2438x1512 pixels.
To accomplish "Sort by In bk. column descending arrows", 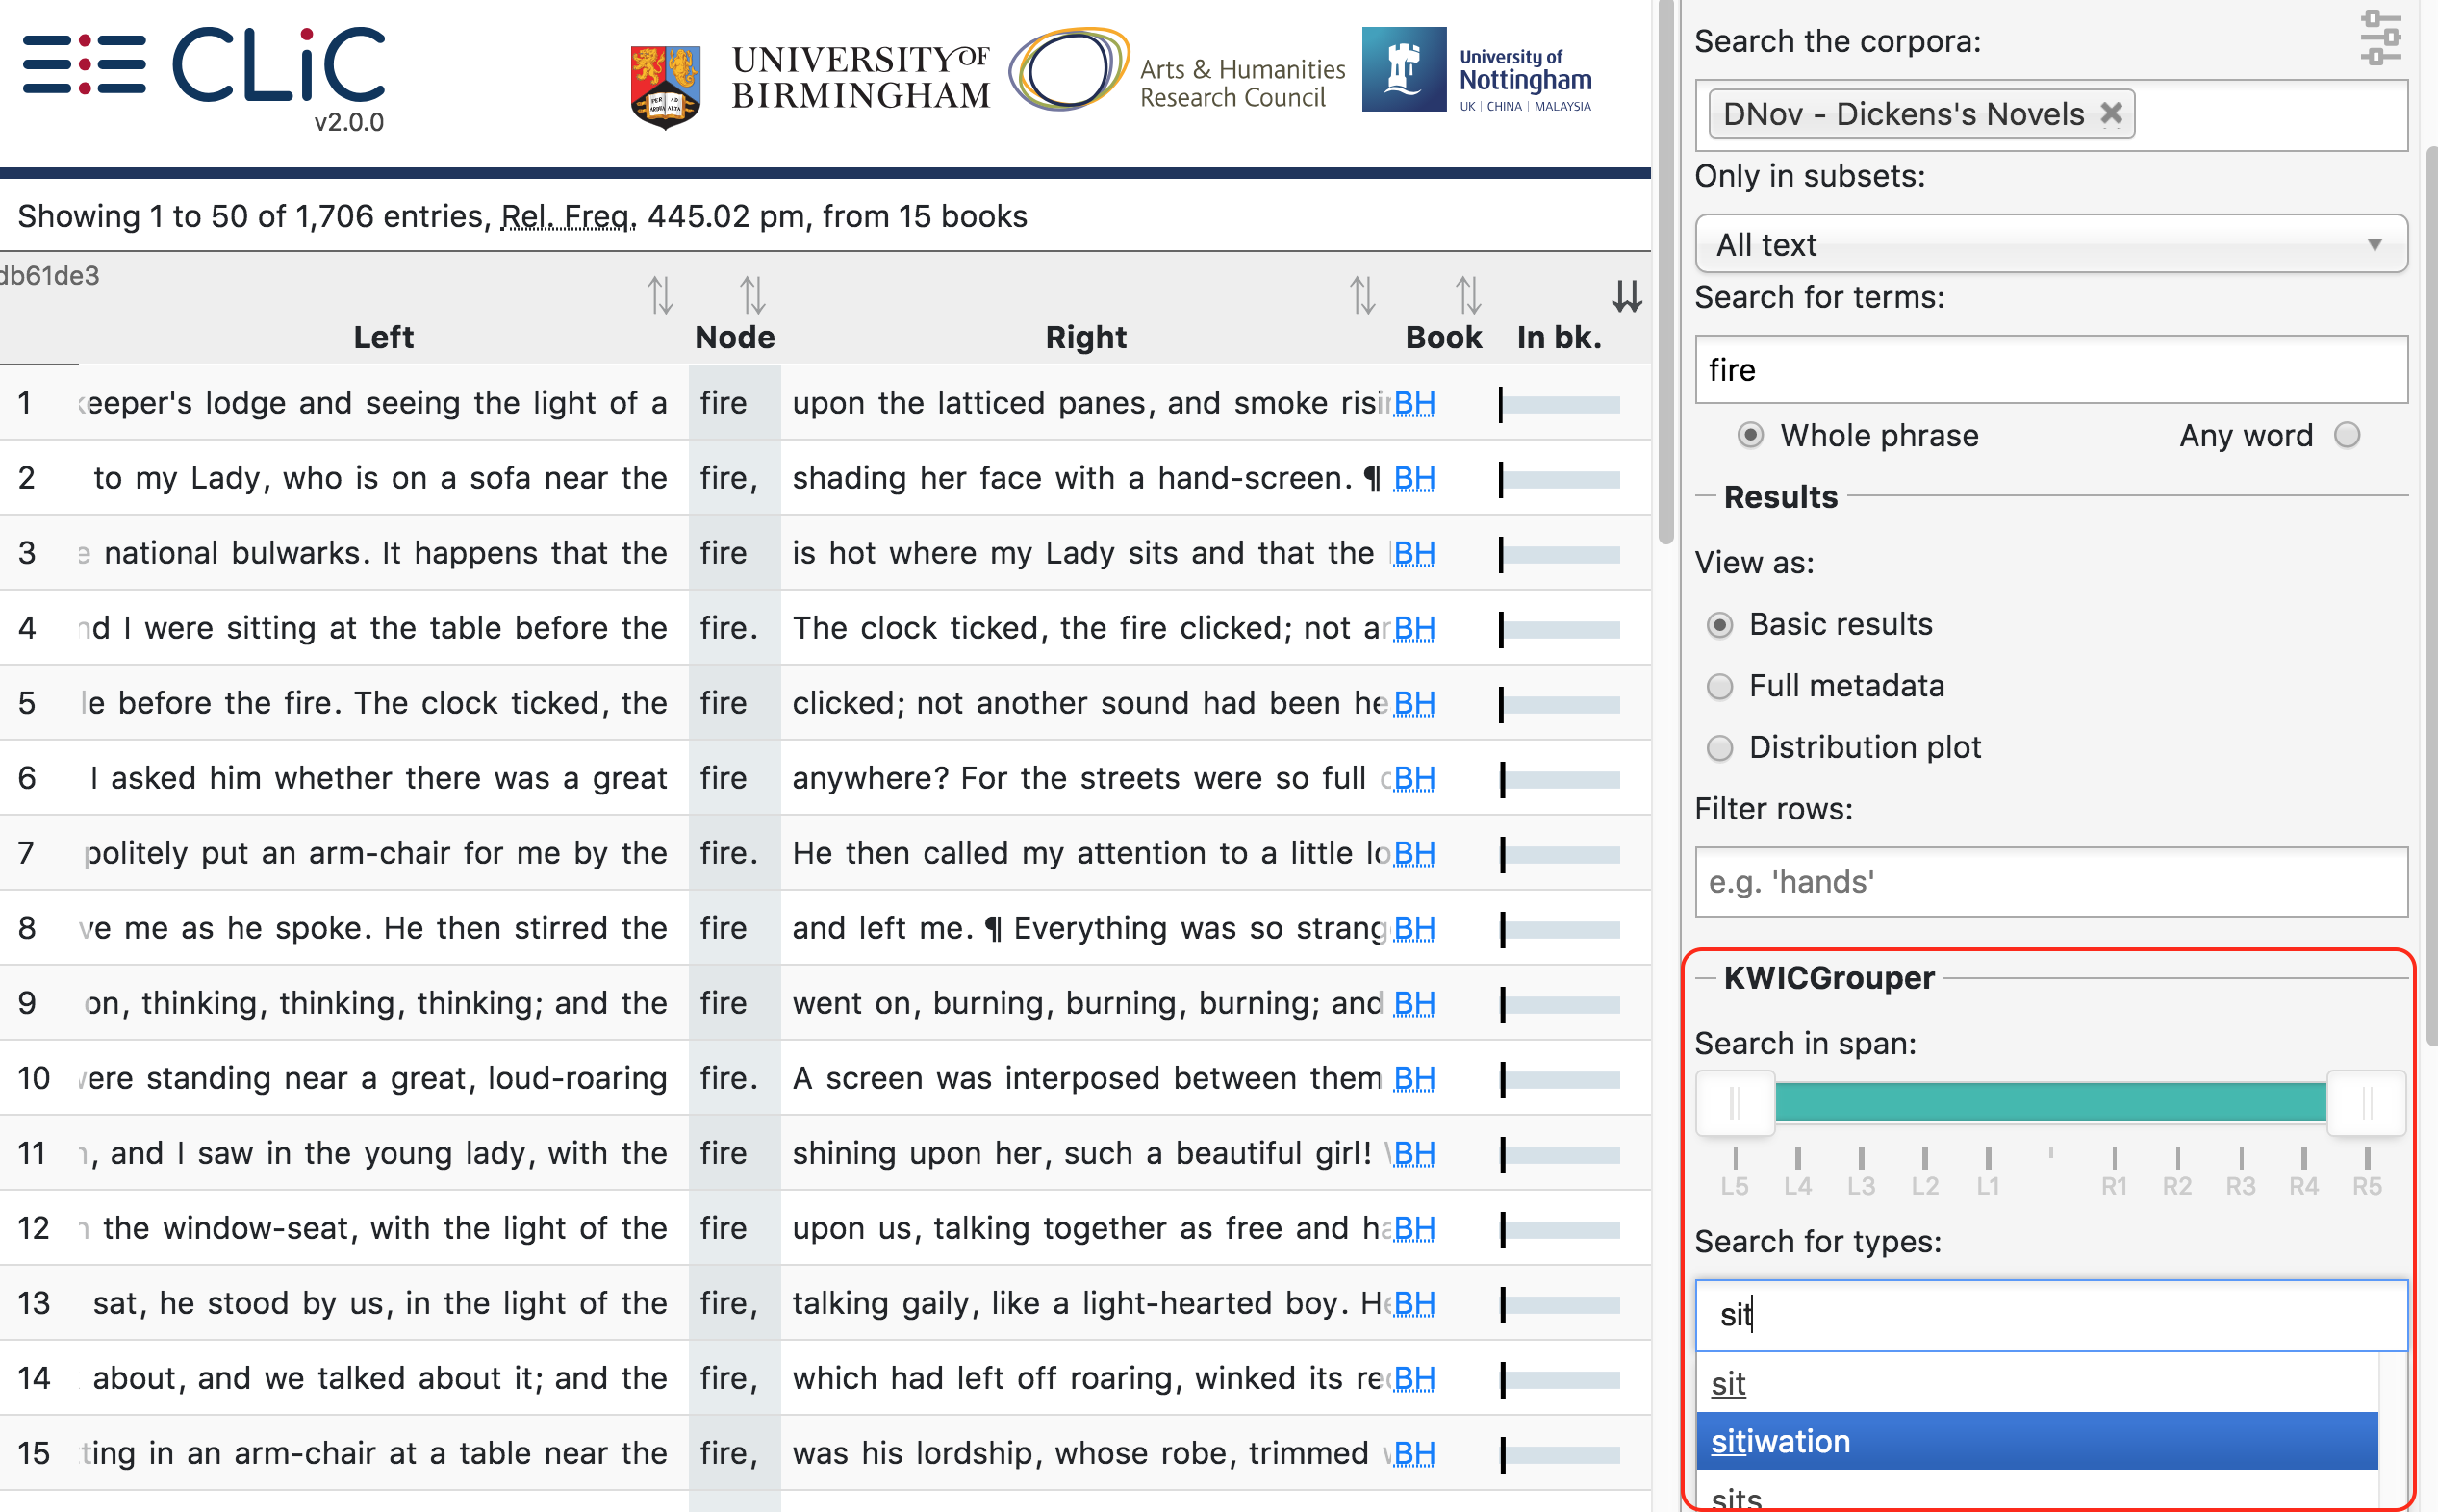I will 1627,295.
